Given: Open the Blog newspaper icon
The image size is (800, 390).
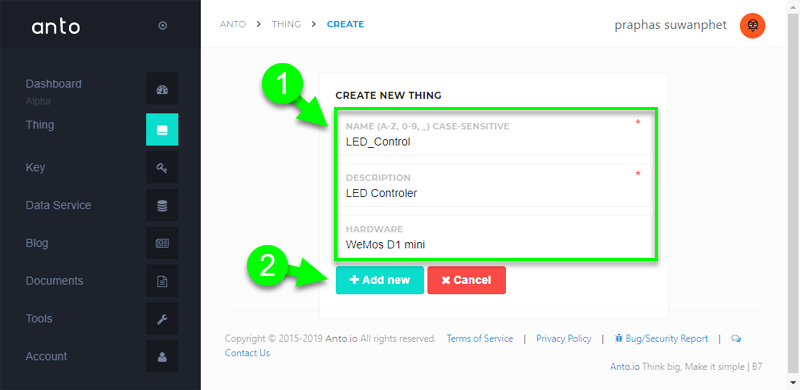Looking at the screenshot, I should tap(162, 243).
